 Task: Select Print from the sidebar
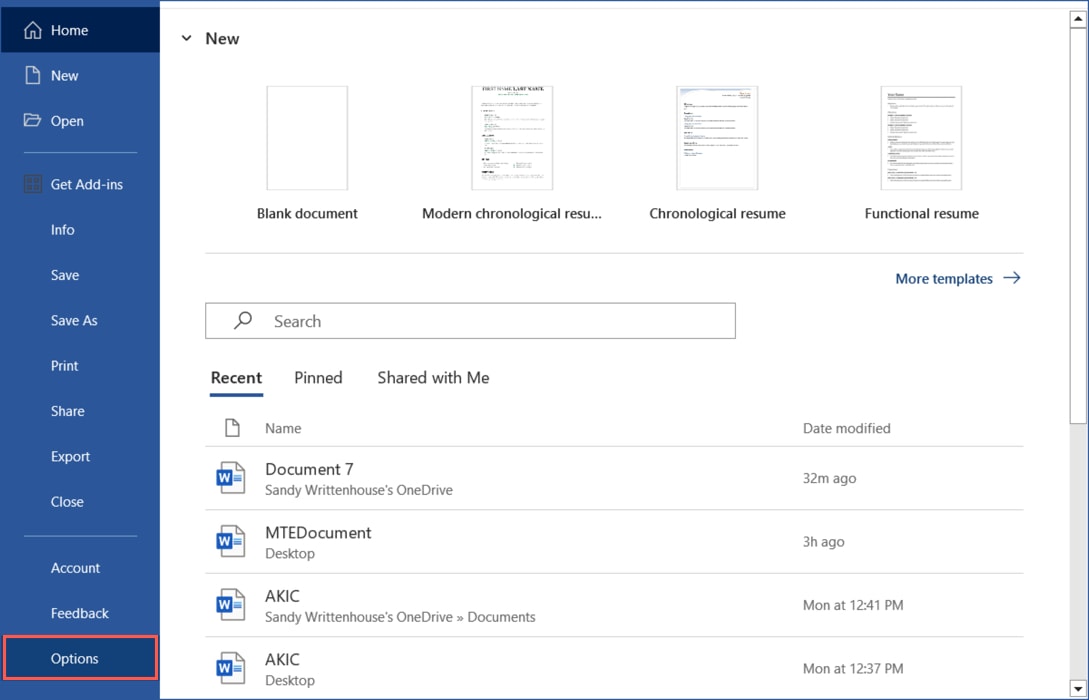[64, 366]
